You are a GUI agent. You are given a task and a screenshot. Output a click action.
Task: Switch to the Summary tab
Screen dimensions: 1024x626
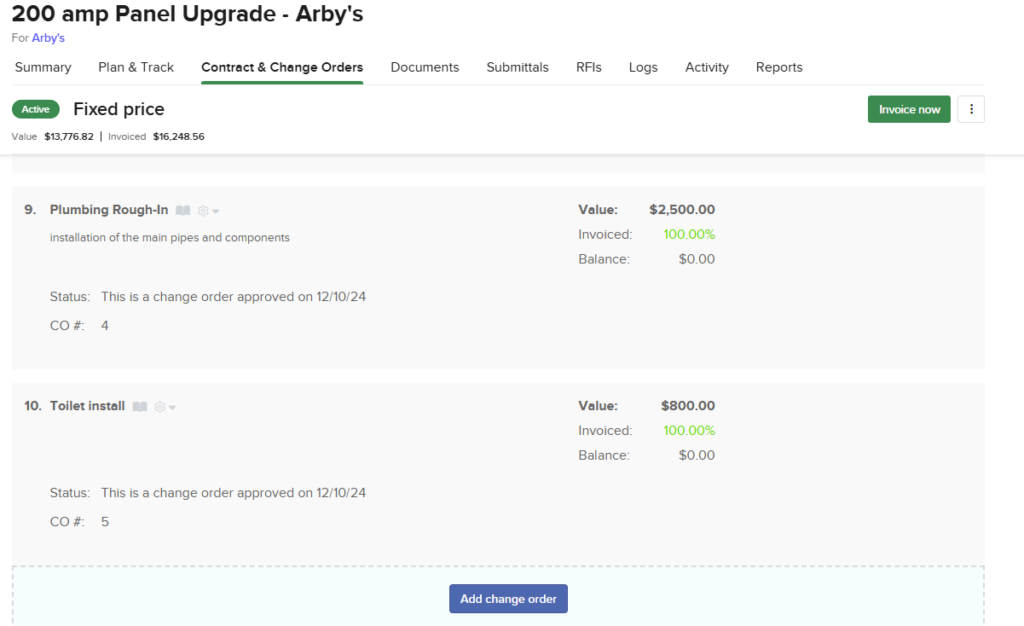point(43,67)
